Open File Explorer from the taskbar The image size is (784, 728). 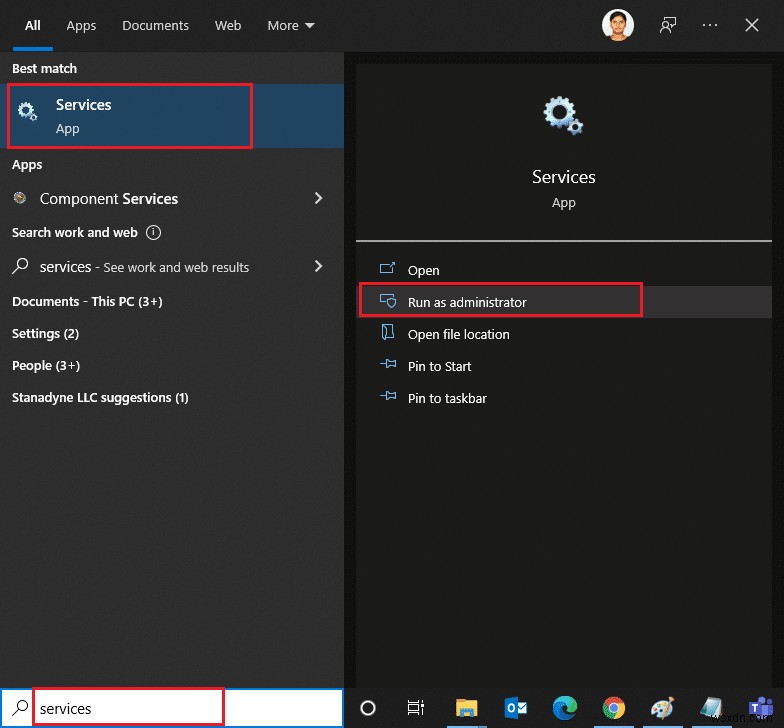point(467,708)
